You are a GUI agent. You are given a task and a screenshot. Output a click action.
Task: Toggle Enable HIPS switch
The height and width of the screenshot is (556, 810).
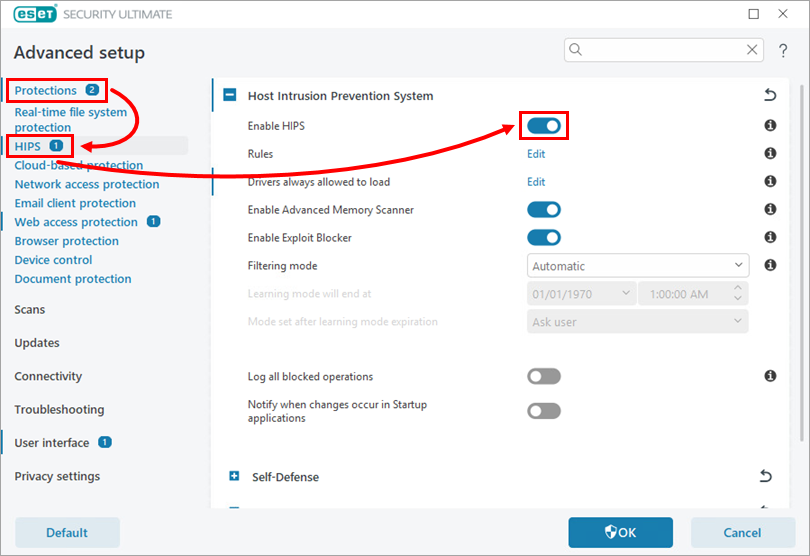pos(544,126)
